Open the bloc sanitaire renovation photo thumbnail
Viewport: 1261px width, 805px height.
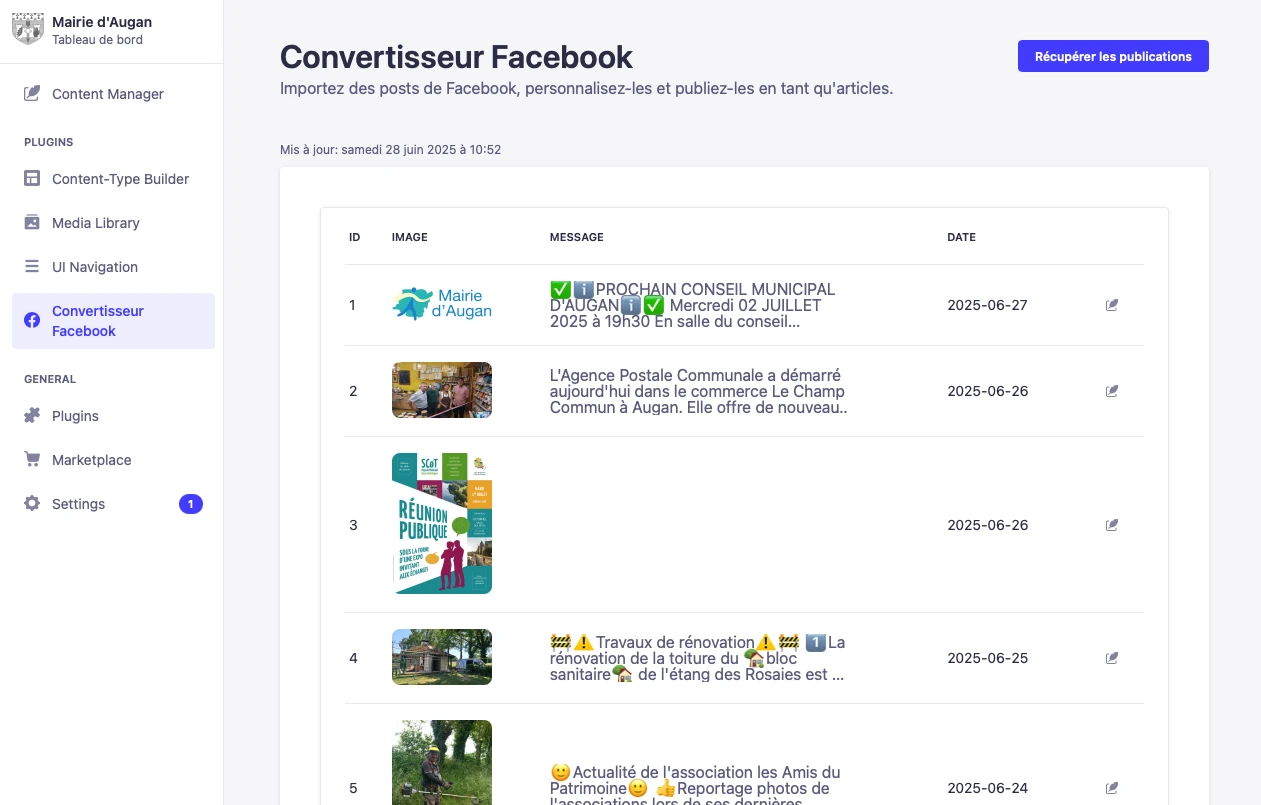point(442,657)
